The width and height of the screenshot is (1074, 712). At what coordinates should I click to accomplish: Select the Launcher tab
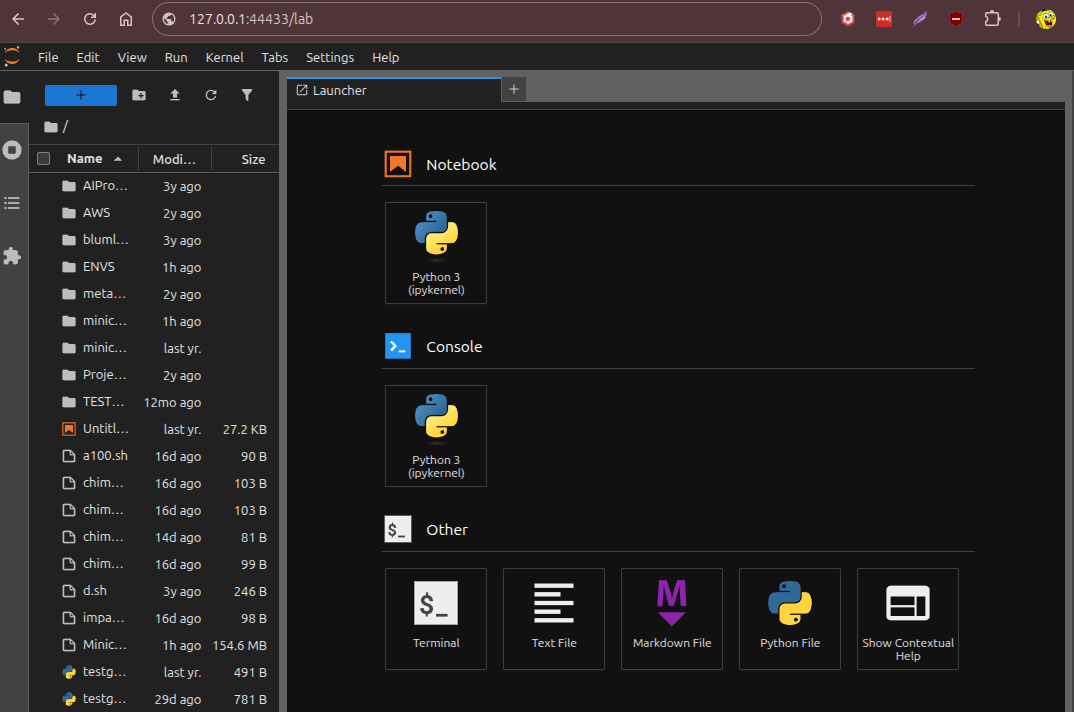pos(394,90)
